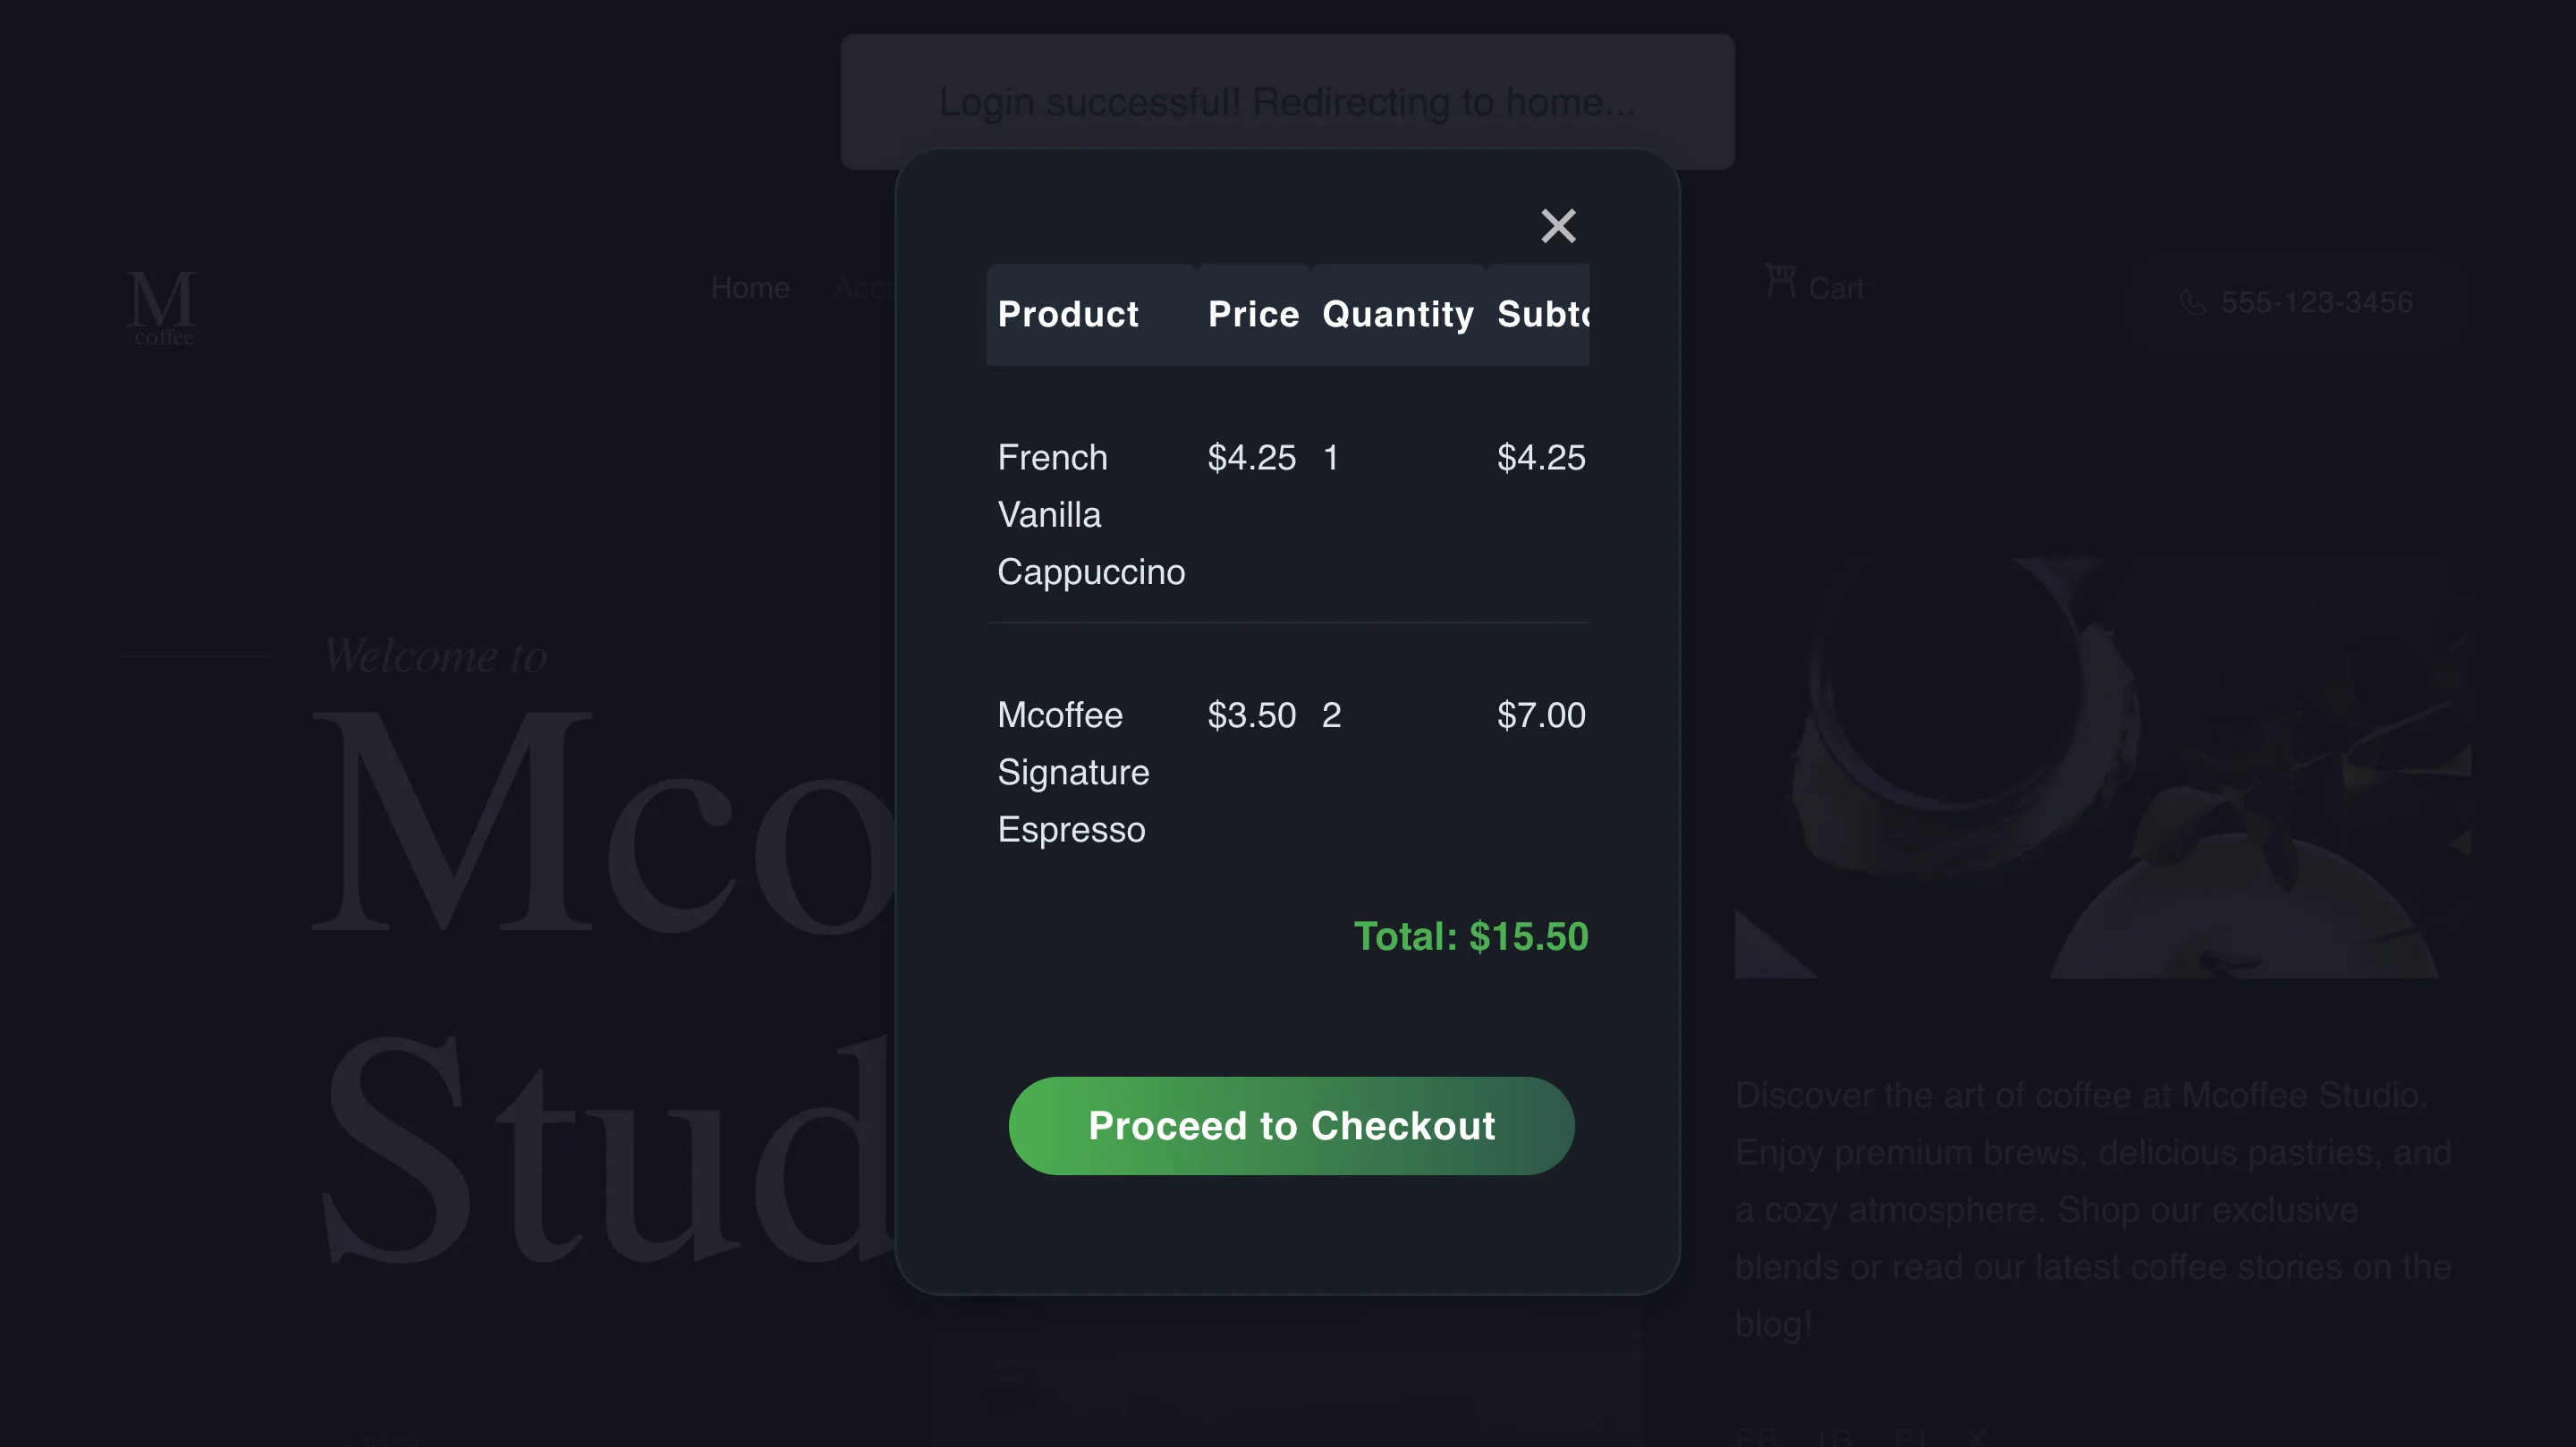Click the green Total: $15.50 text
Viewport: 2576px width, 1447px height.
click(1470, 937)
